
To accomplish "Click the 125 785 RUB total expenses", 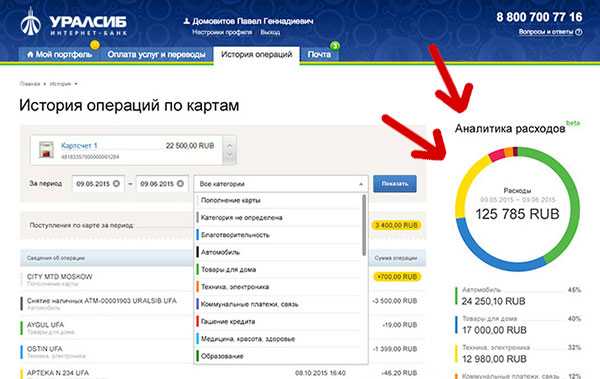I will click(517, 214).
